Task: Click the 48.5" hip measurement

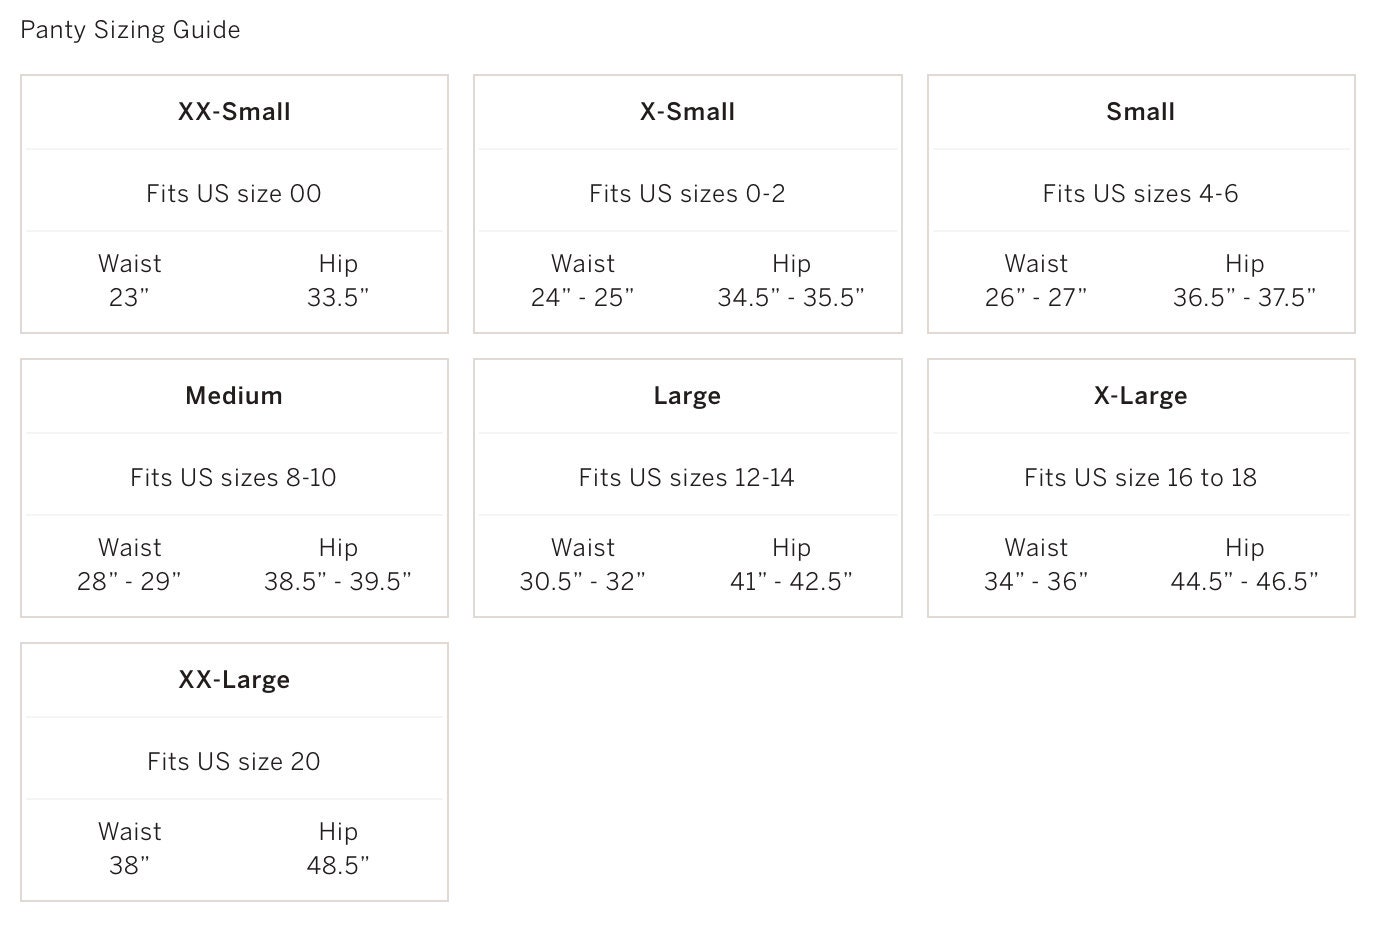Action: (x=338, y=865)
